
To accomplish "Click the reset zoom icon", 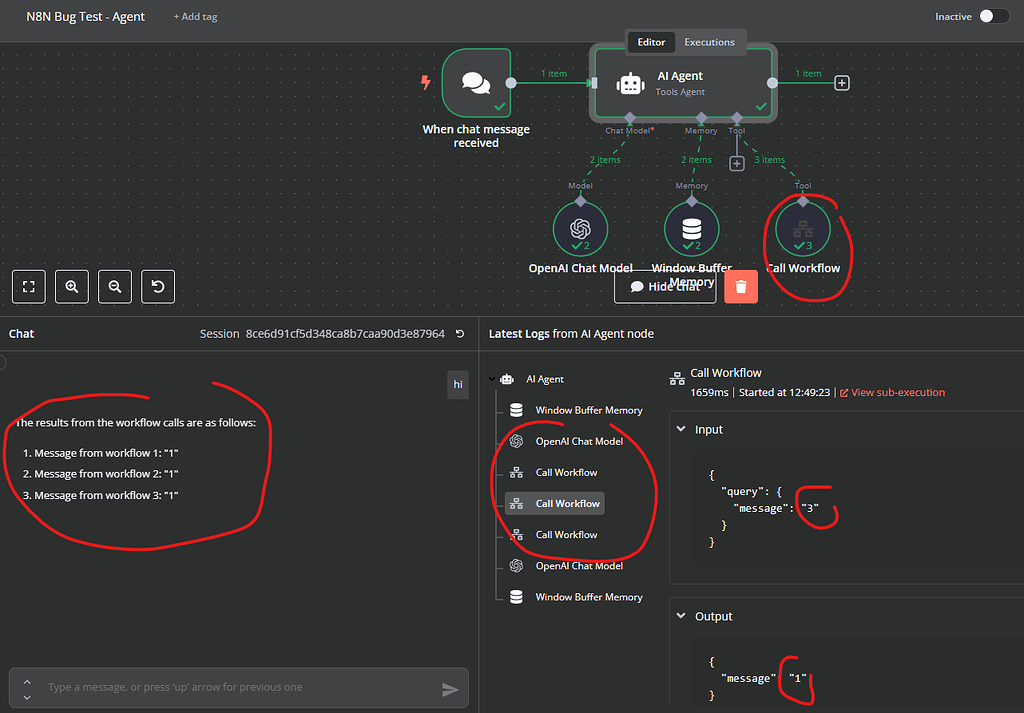I will pos(157,287).
